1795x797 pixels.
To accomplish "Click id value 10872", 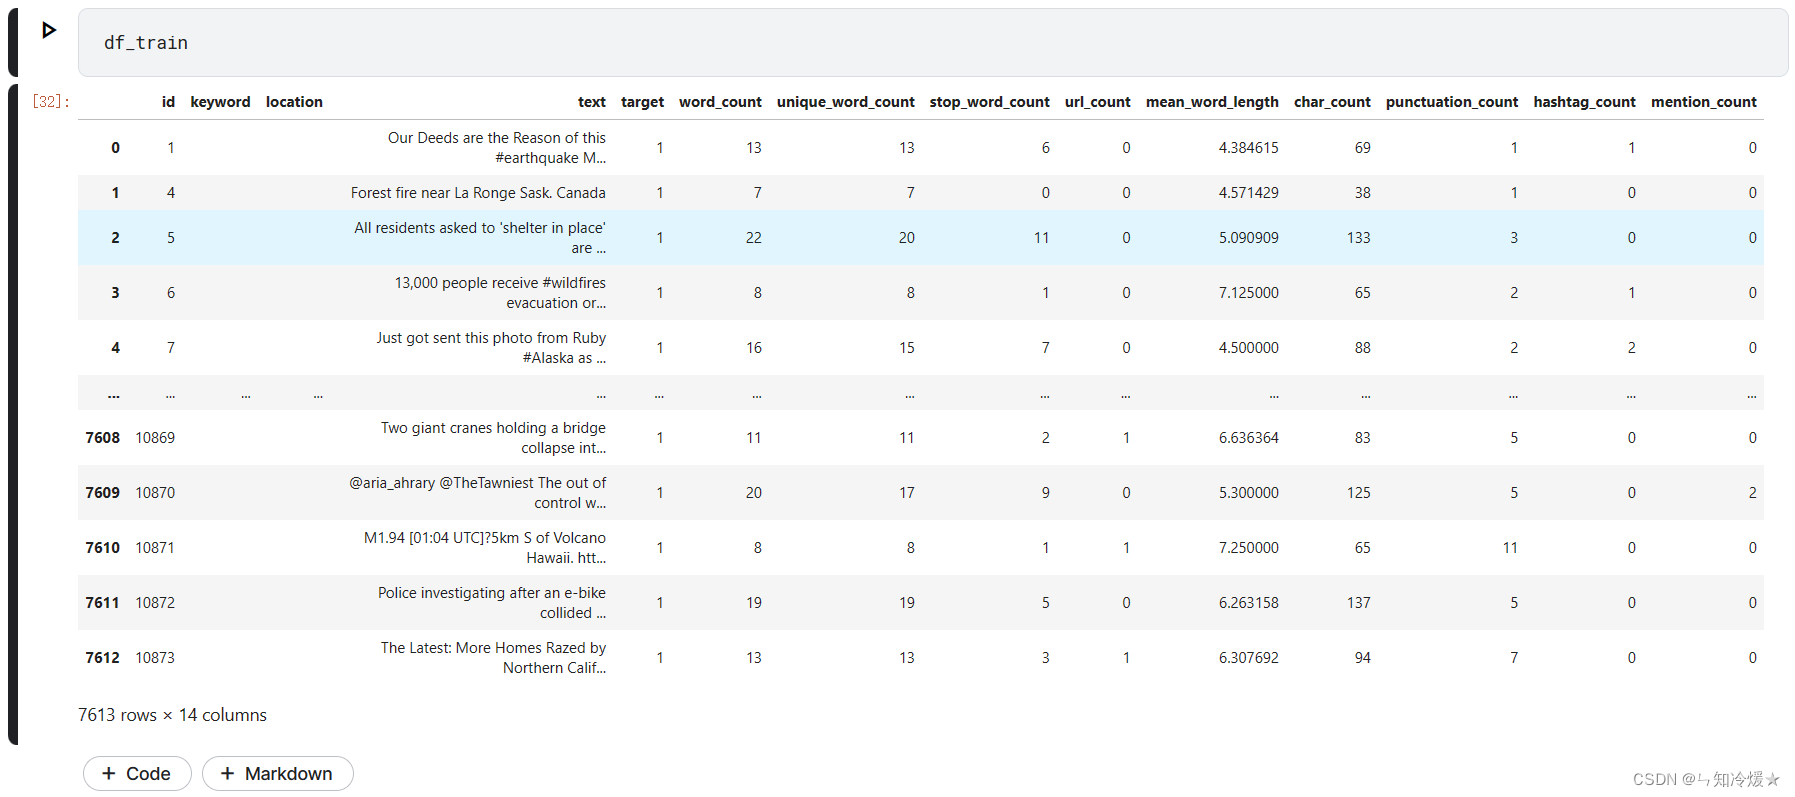I will (155, 603).
